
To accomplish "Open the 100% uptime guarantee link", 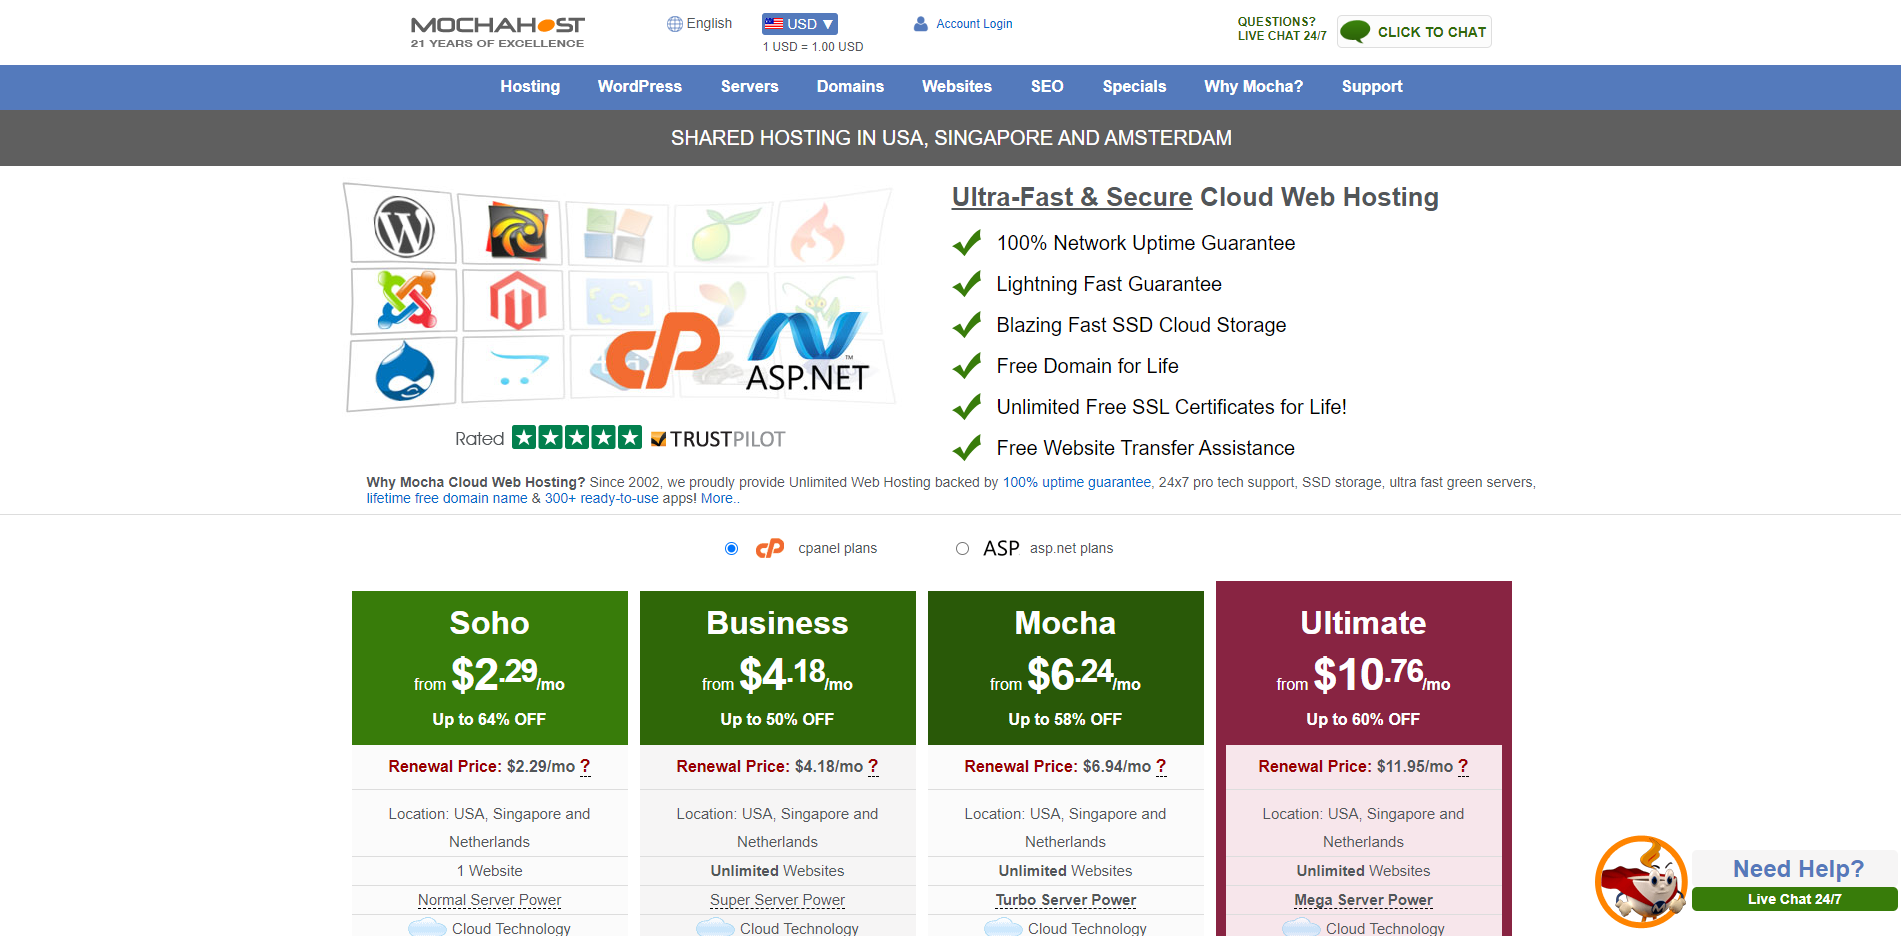I will tap(1077, 482).
